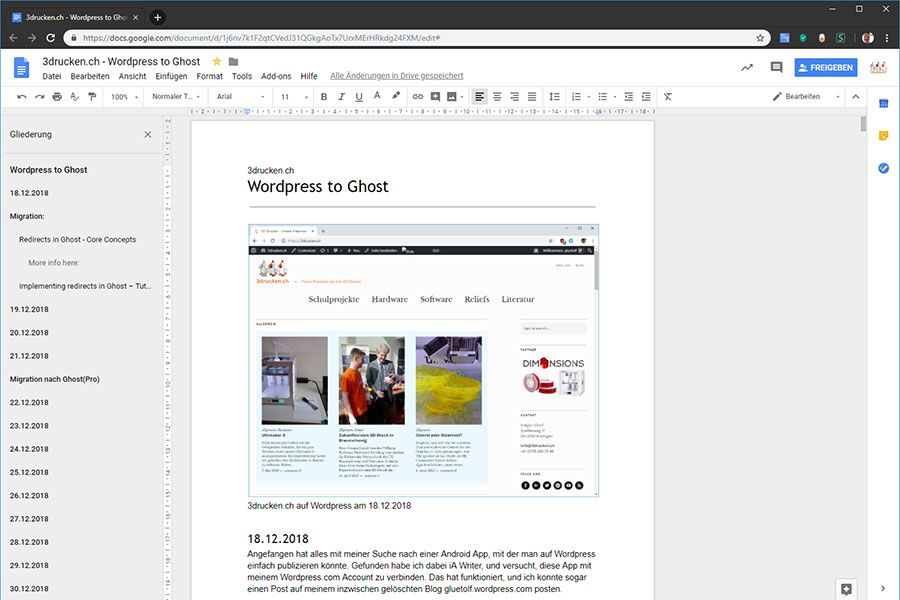Add a comment from the toolbar
900x600 pixels.
point(435,96)
